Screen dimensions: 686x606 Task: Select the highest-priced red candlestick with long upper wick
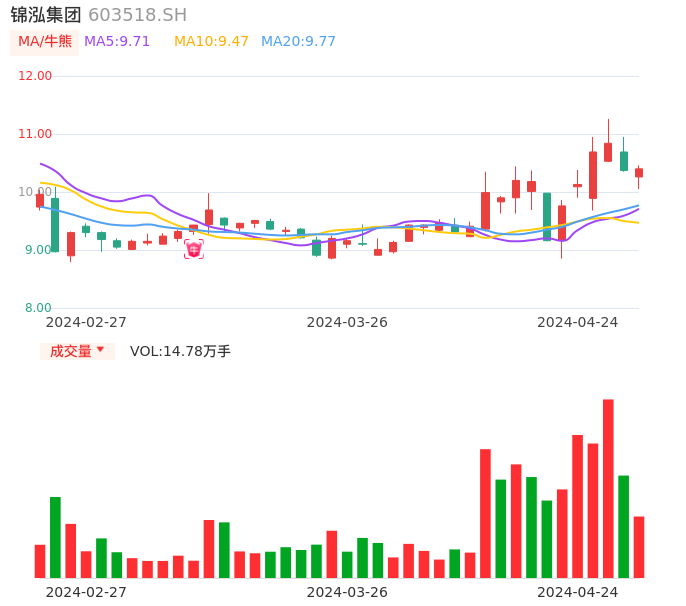click(608, 151)
